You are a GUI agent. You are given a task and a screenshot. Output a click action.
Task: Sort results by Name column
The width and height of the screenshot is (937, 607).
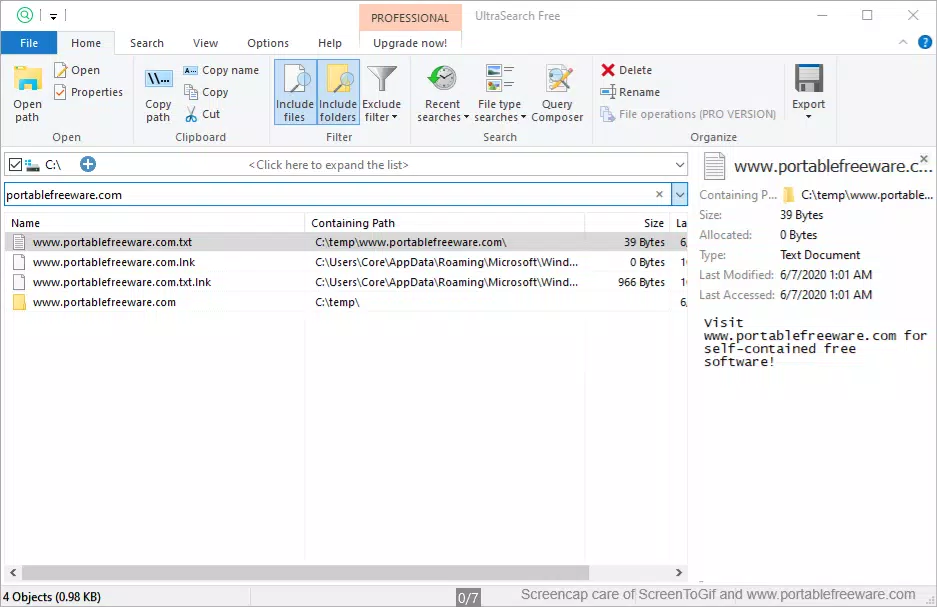point(155,223)
